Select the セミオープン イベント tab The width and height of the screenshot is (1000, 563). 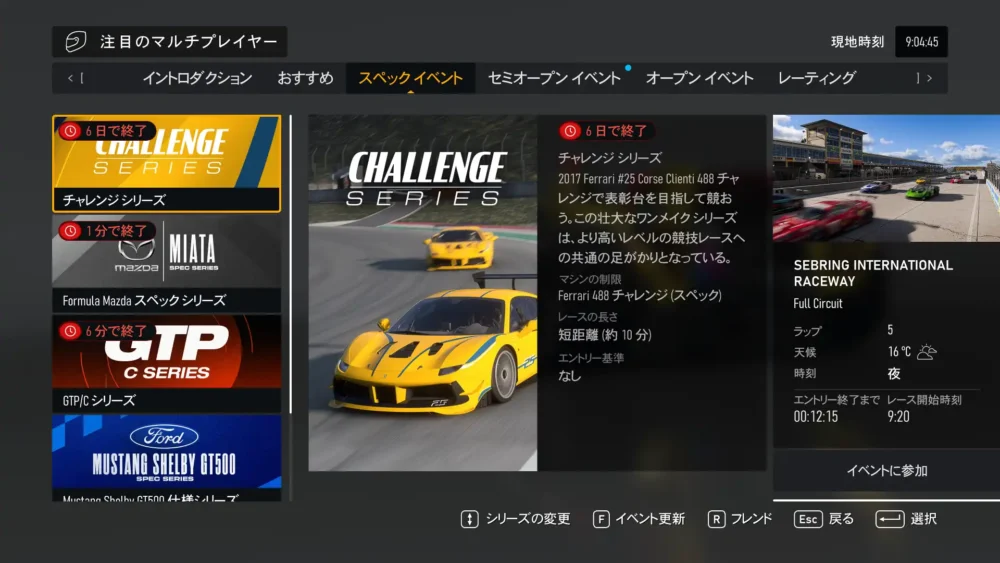pyautogui.click(x=554, y=78)
